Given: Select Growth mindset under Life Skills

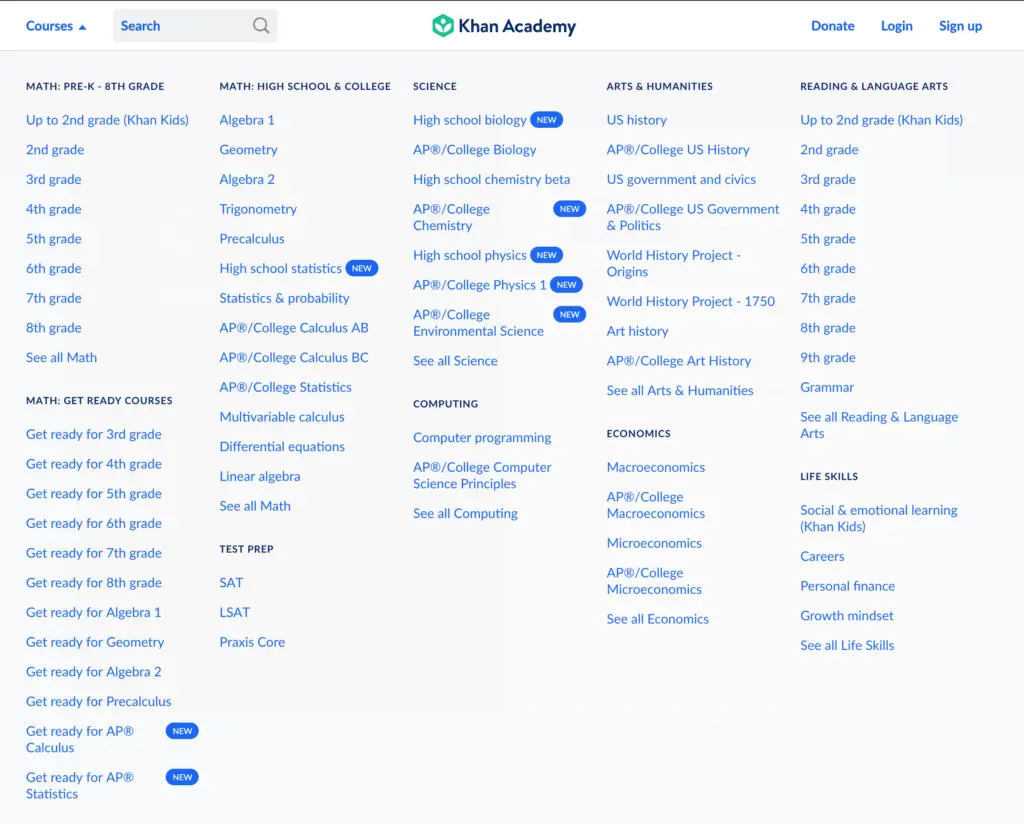Looking at the screenshot, I should [847, 616].
